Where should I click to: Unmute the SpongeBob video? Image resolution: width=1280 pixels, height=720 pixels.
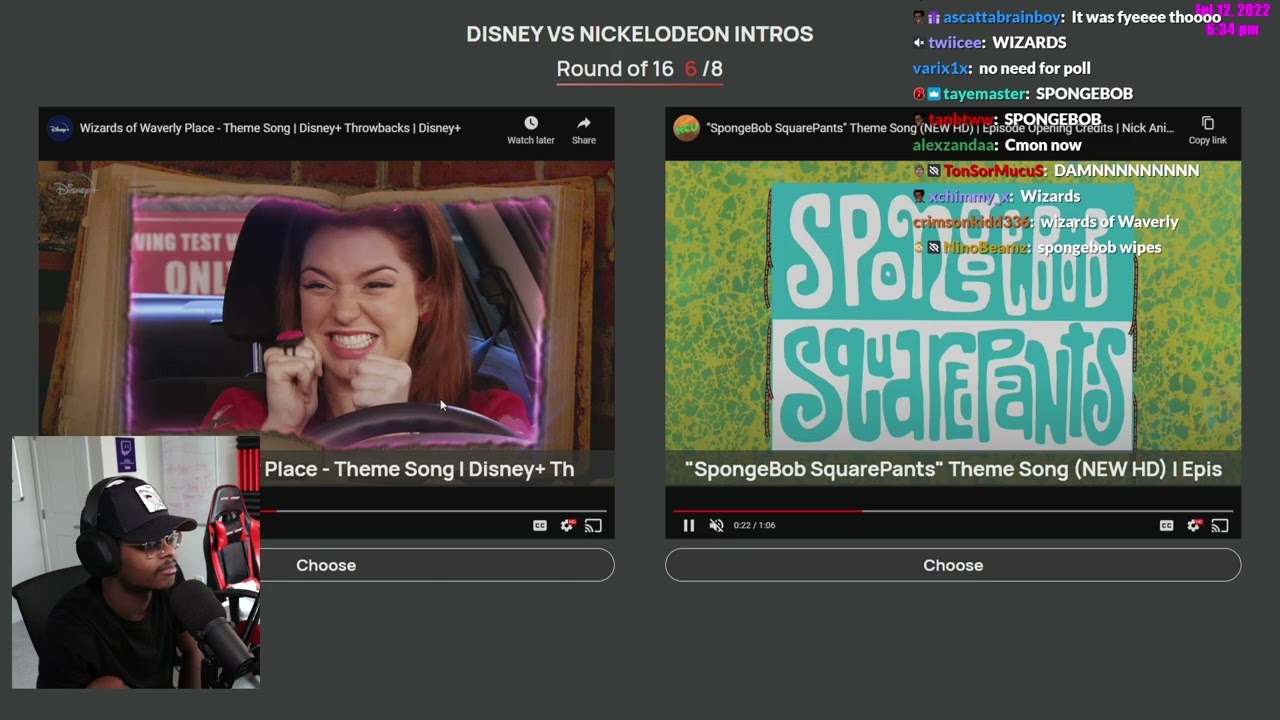point(716,525)
